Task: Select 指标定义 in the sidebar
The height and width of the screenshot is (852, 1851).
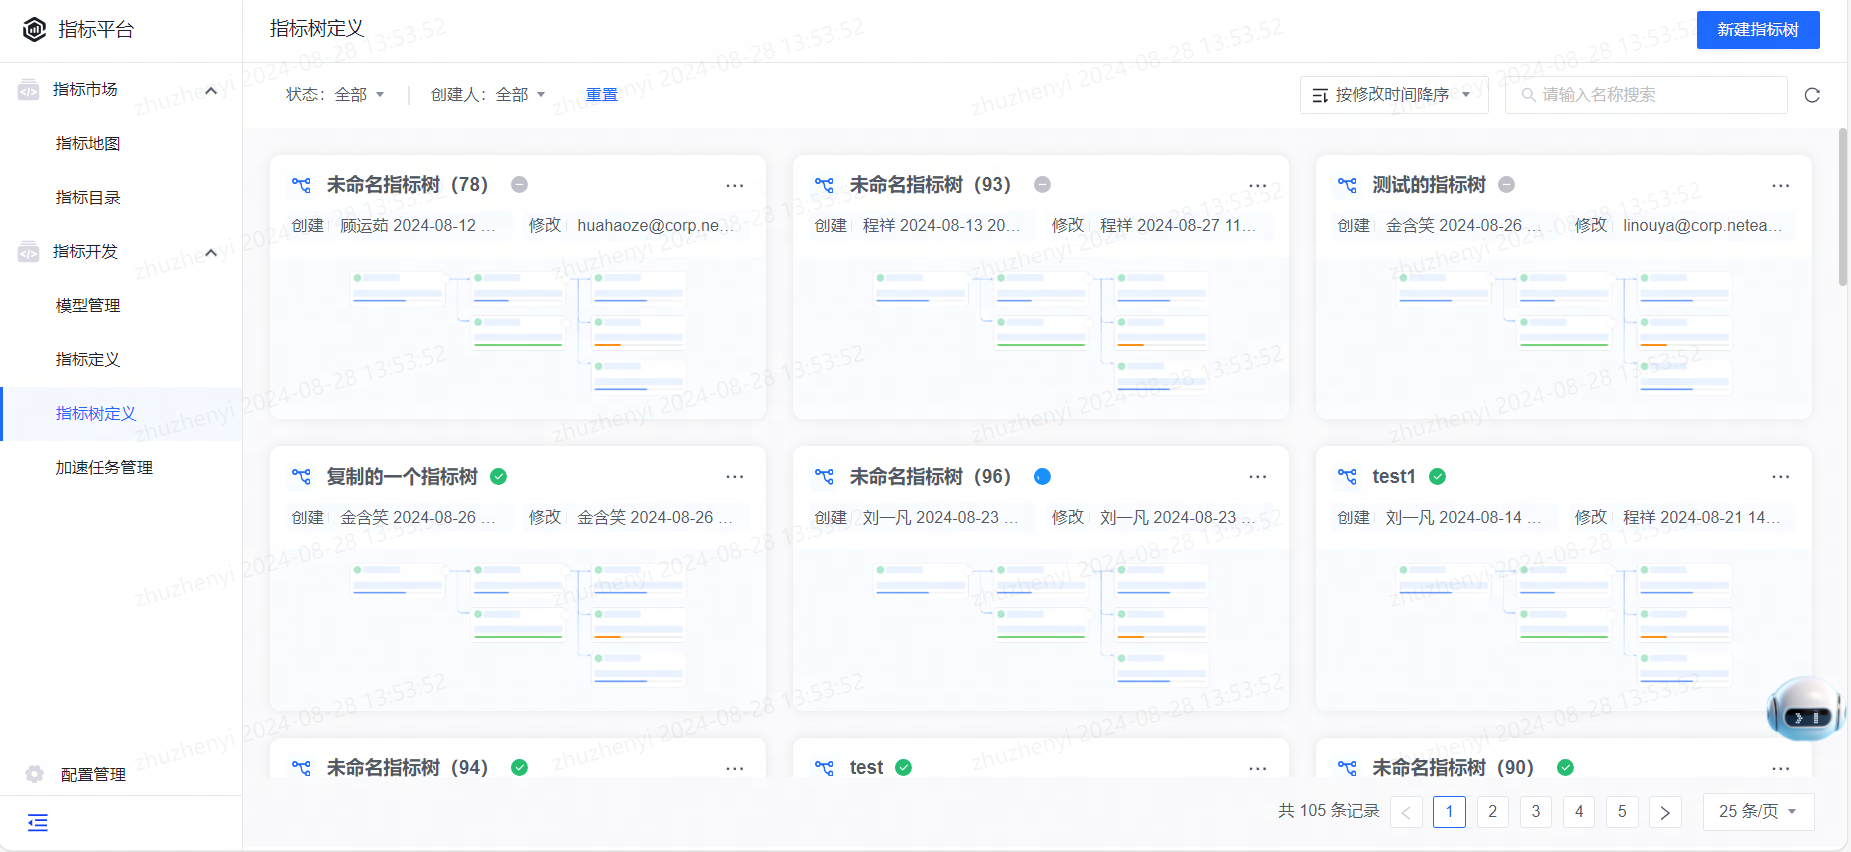Action: (x=88, y=360)
